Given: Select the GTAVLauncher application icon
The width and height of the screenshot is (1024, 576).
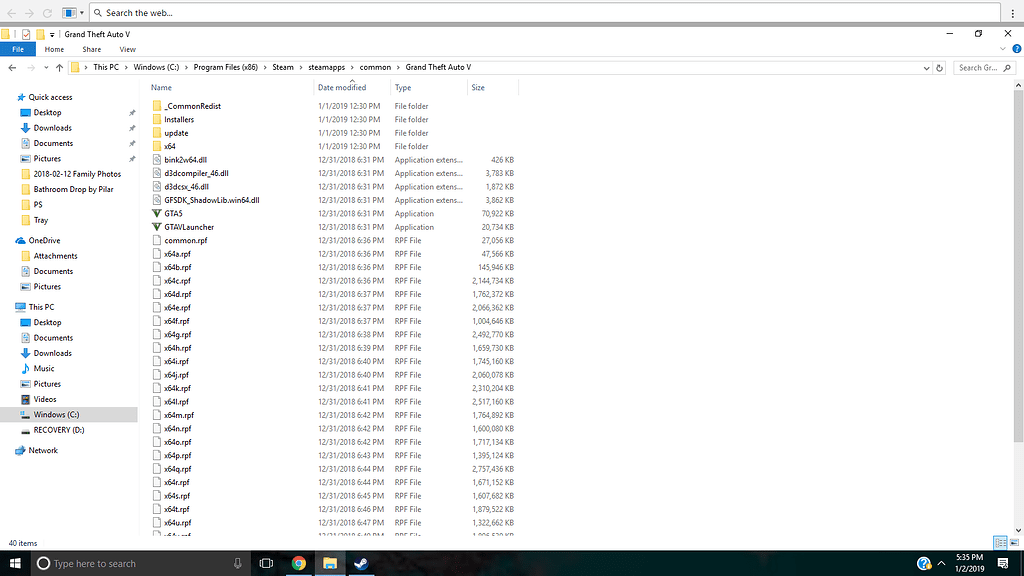Looking at the screenshot, I should [x=157, y=227].
